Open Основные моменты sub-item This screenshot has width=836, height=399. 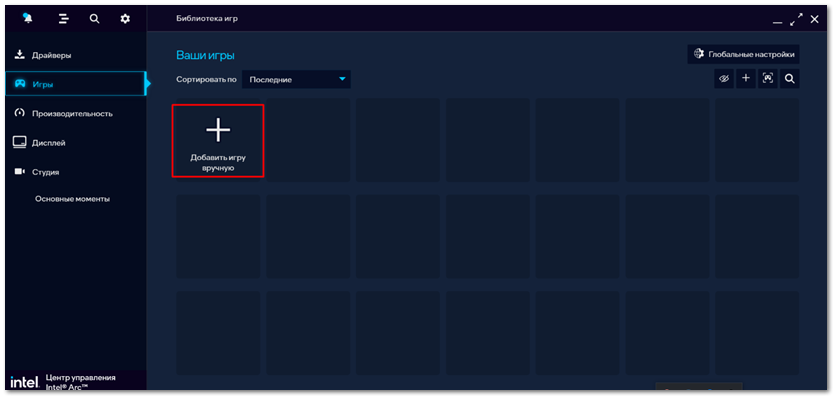tap(73, 199)
